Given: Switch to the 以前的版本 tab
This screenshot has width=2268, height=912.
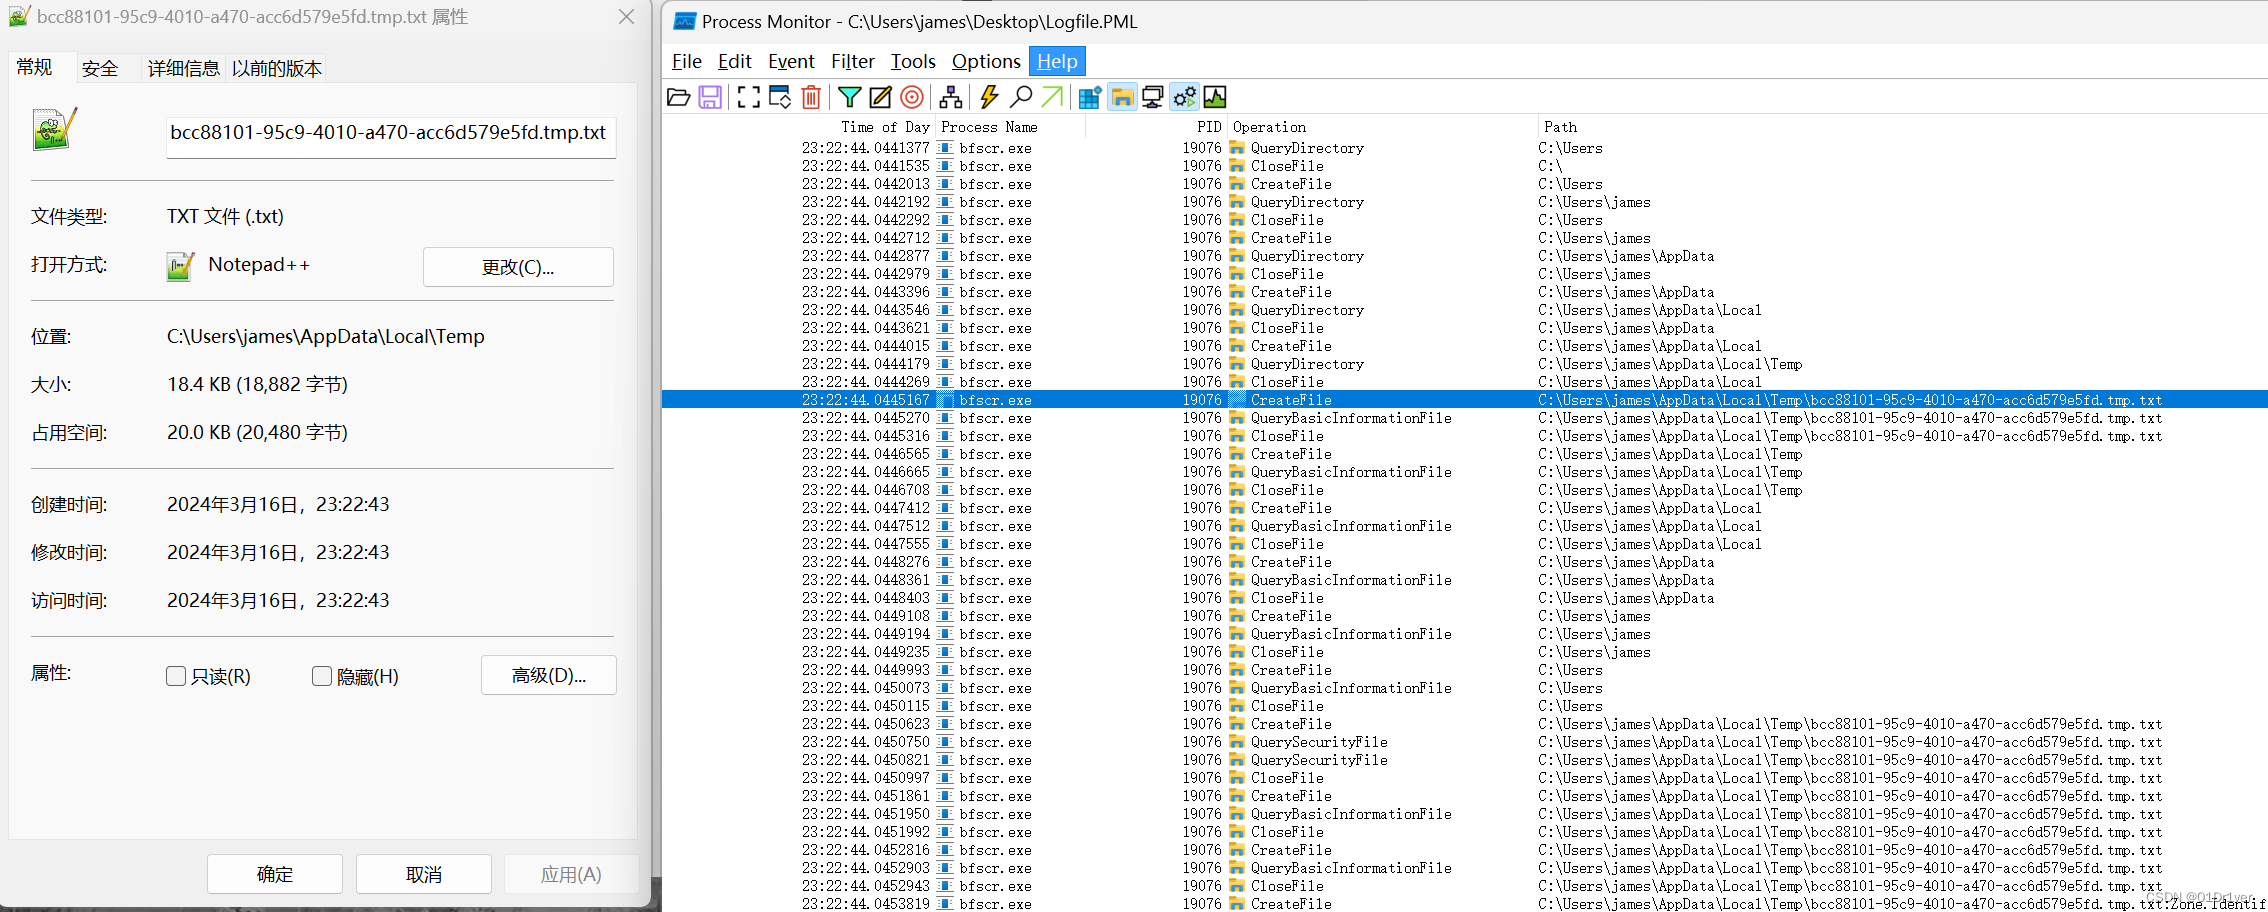Looking at the screenshot, I should 277,68.
